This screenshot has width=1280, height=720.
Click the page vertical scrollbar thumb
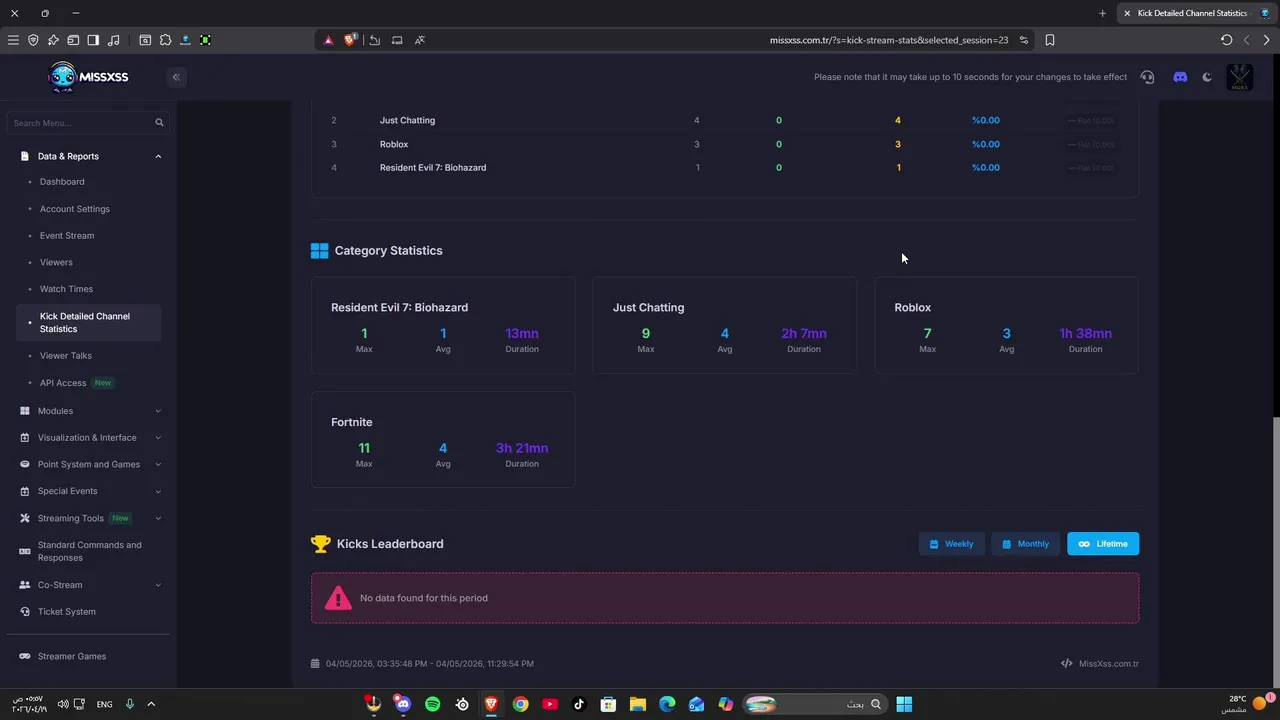(1274, 550)
